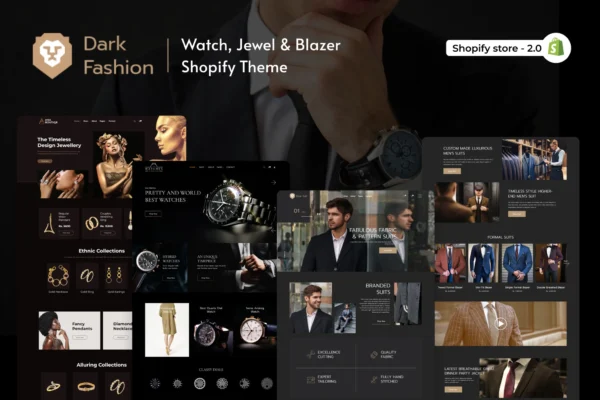Click the jewellery page boutique logo
The width and height of the screenshot is (600, 400).
(49, 121)
